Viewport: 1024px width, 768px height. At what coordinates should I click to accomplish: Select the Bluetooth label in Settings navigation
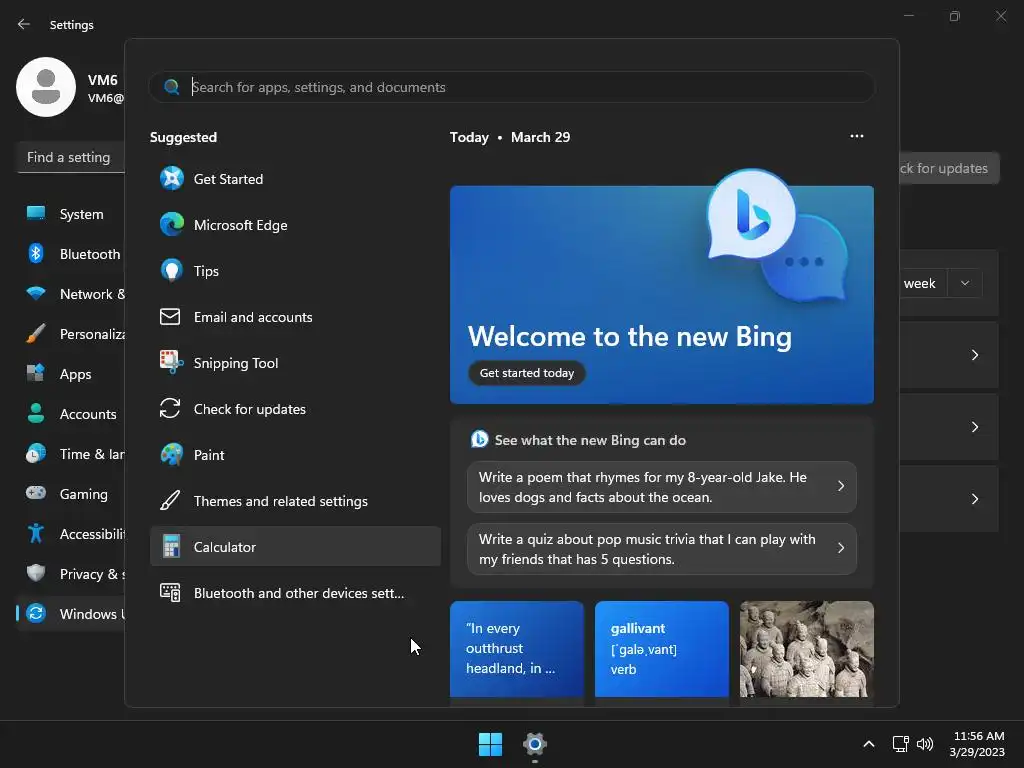(90, 254)
